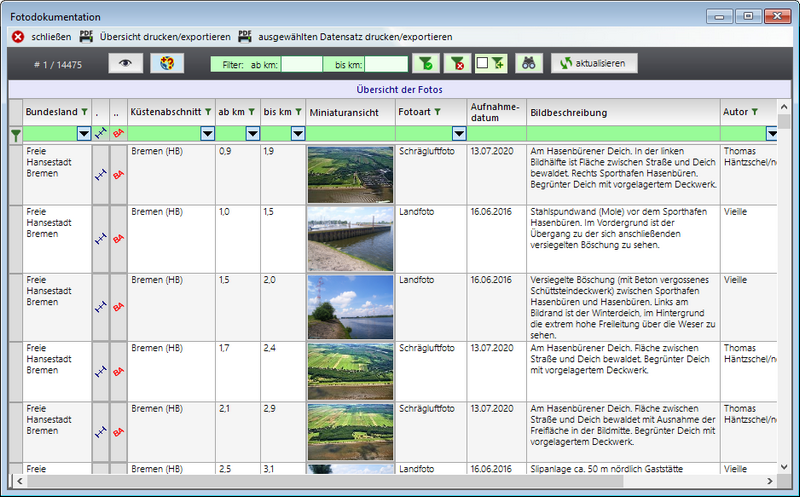Click the vertical scrollbar down arrow
Screen dimensions: 800x497
(784, 467)
